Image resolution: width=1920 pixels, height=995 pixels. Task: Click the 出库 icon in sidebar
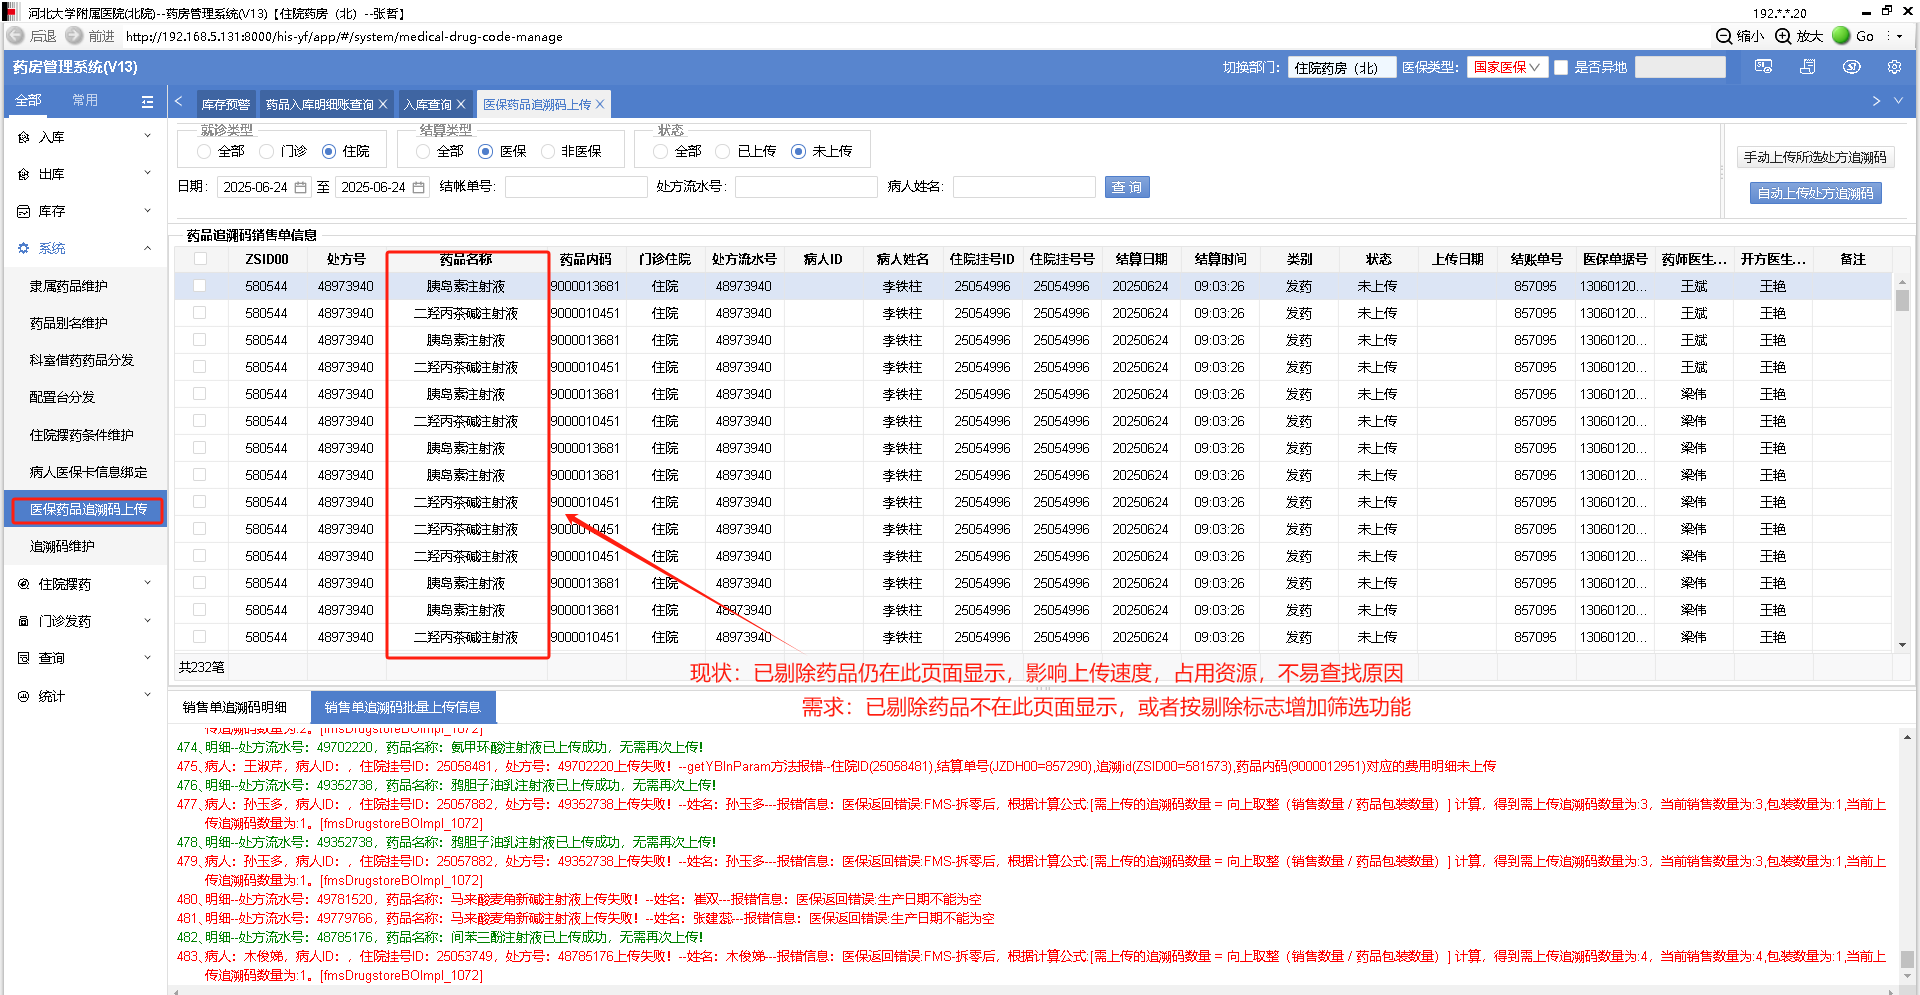point(24,174)
